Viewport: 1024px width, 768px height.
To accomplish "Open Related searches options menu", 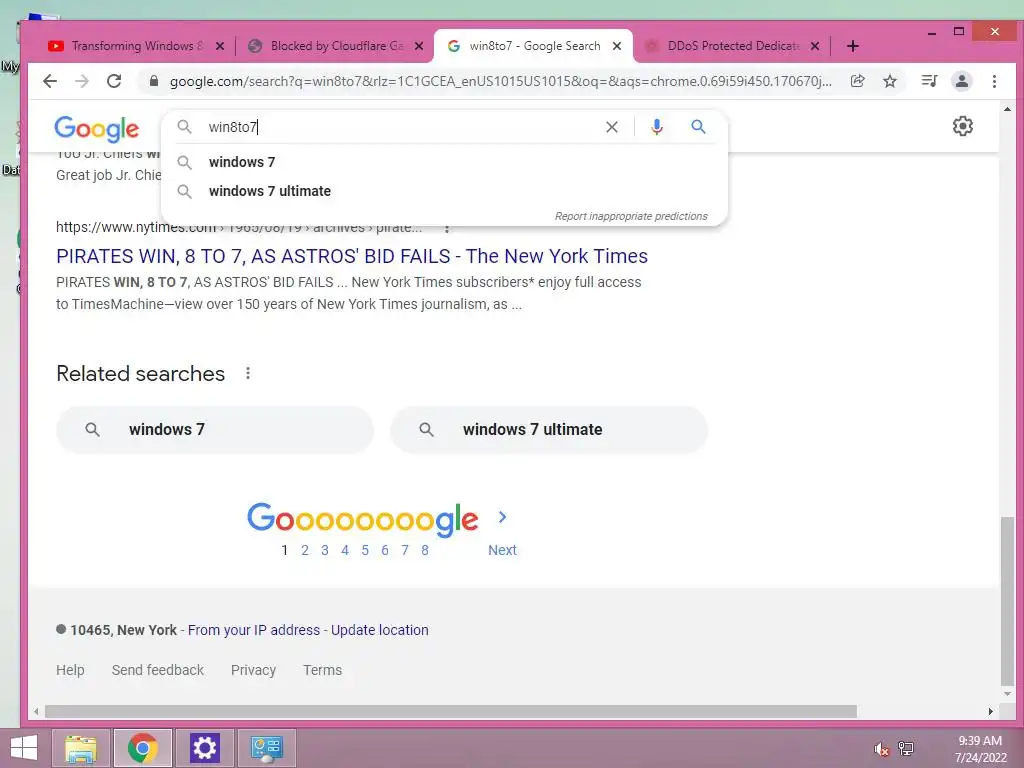I will coord(248,373).
